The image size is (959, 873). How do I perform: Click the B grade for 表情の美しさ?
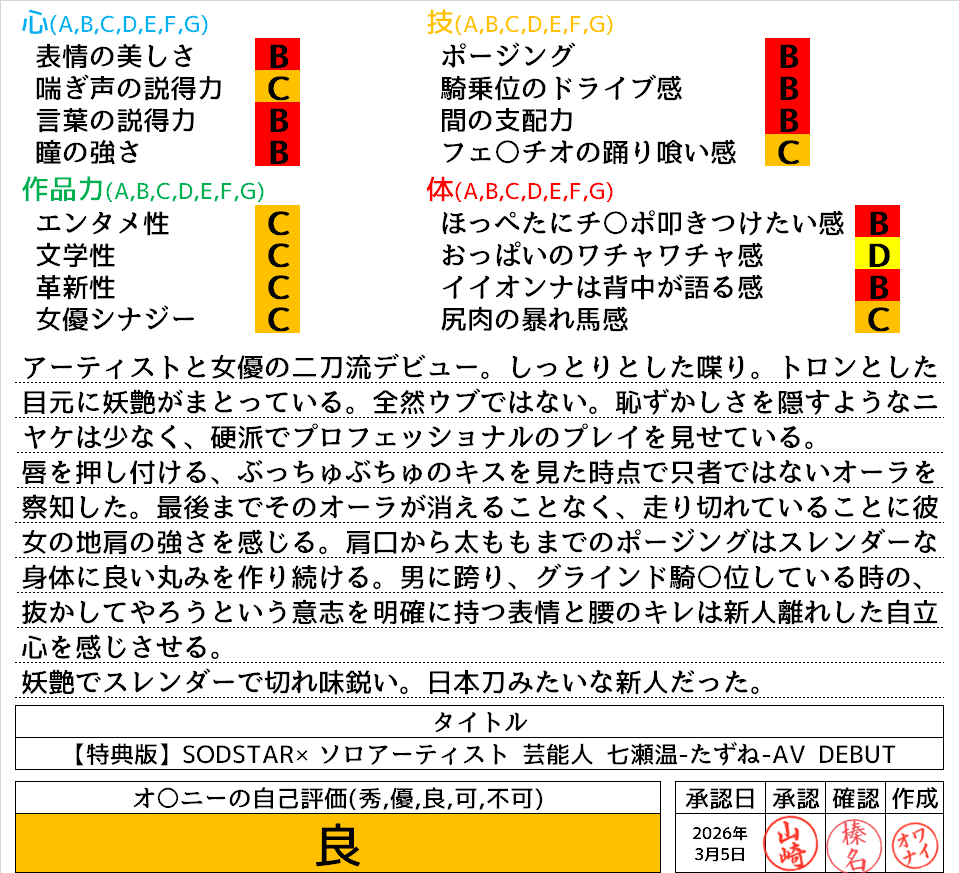[x=278, y=55]
